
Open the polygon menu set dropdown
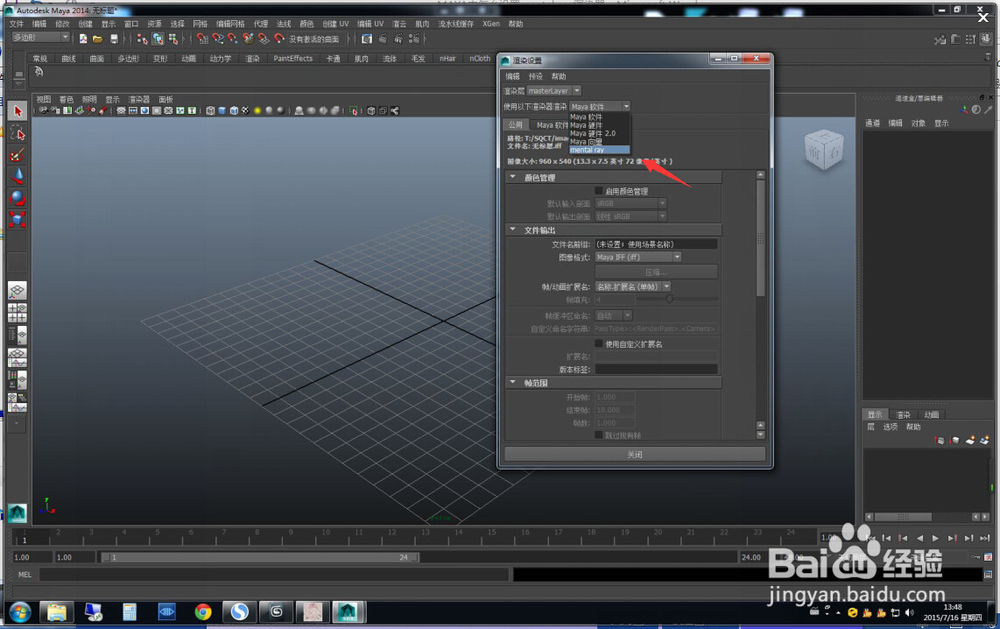[x=40, y=38]
